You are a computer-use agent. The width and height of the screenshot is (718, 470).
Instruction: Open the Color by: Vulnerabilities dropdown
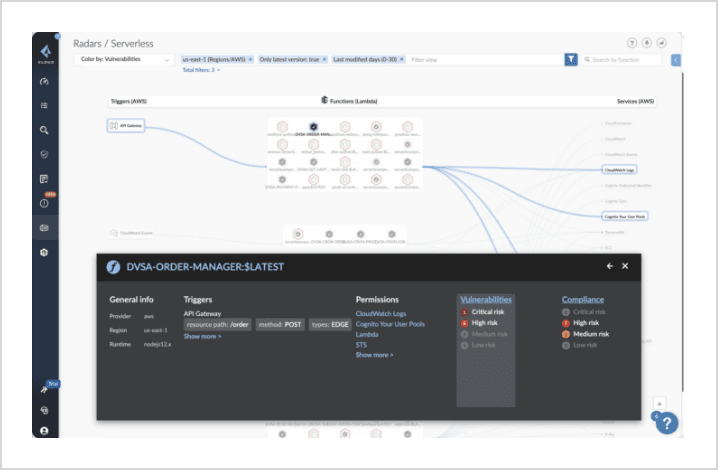click(124, 60)
